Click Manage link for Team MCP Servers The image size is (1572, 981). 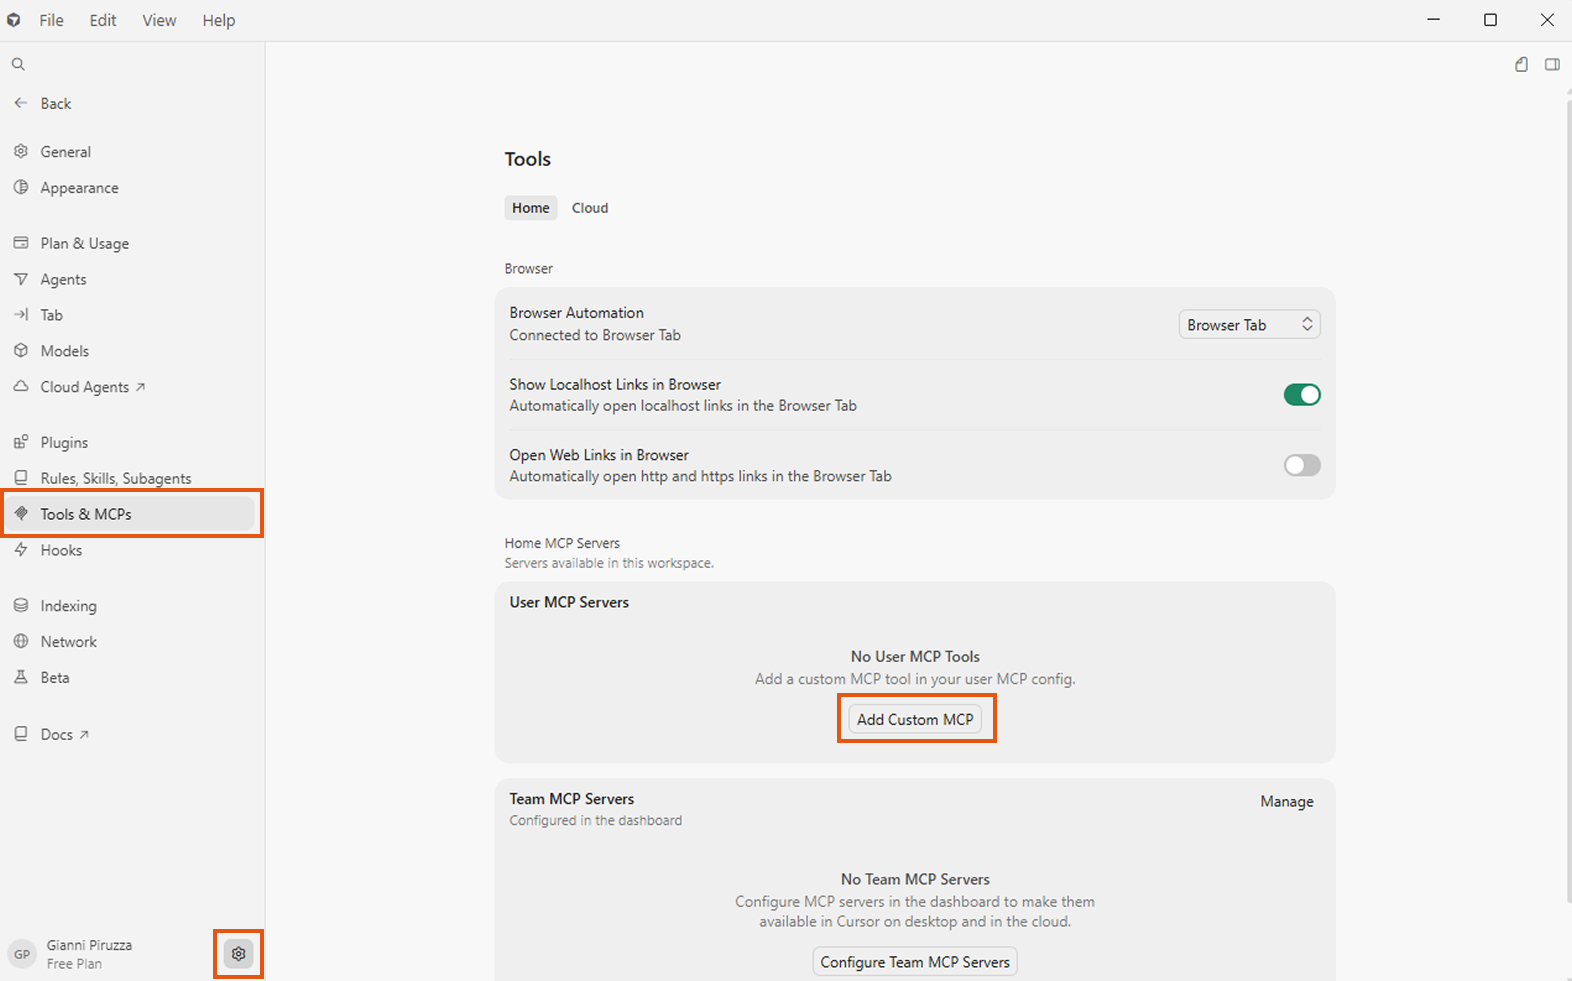coord(1287,802)
